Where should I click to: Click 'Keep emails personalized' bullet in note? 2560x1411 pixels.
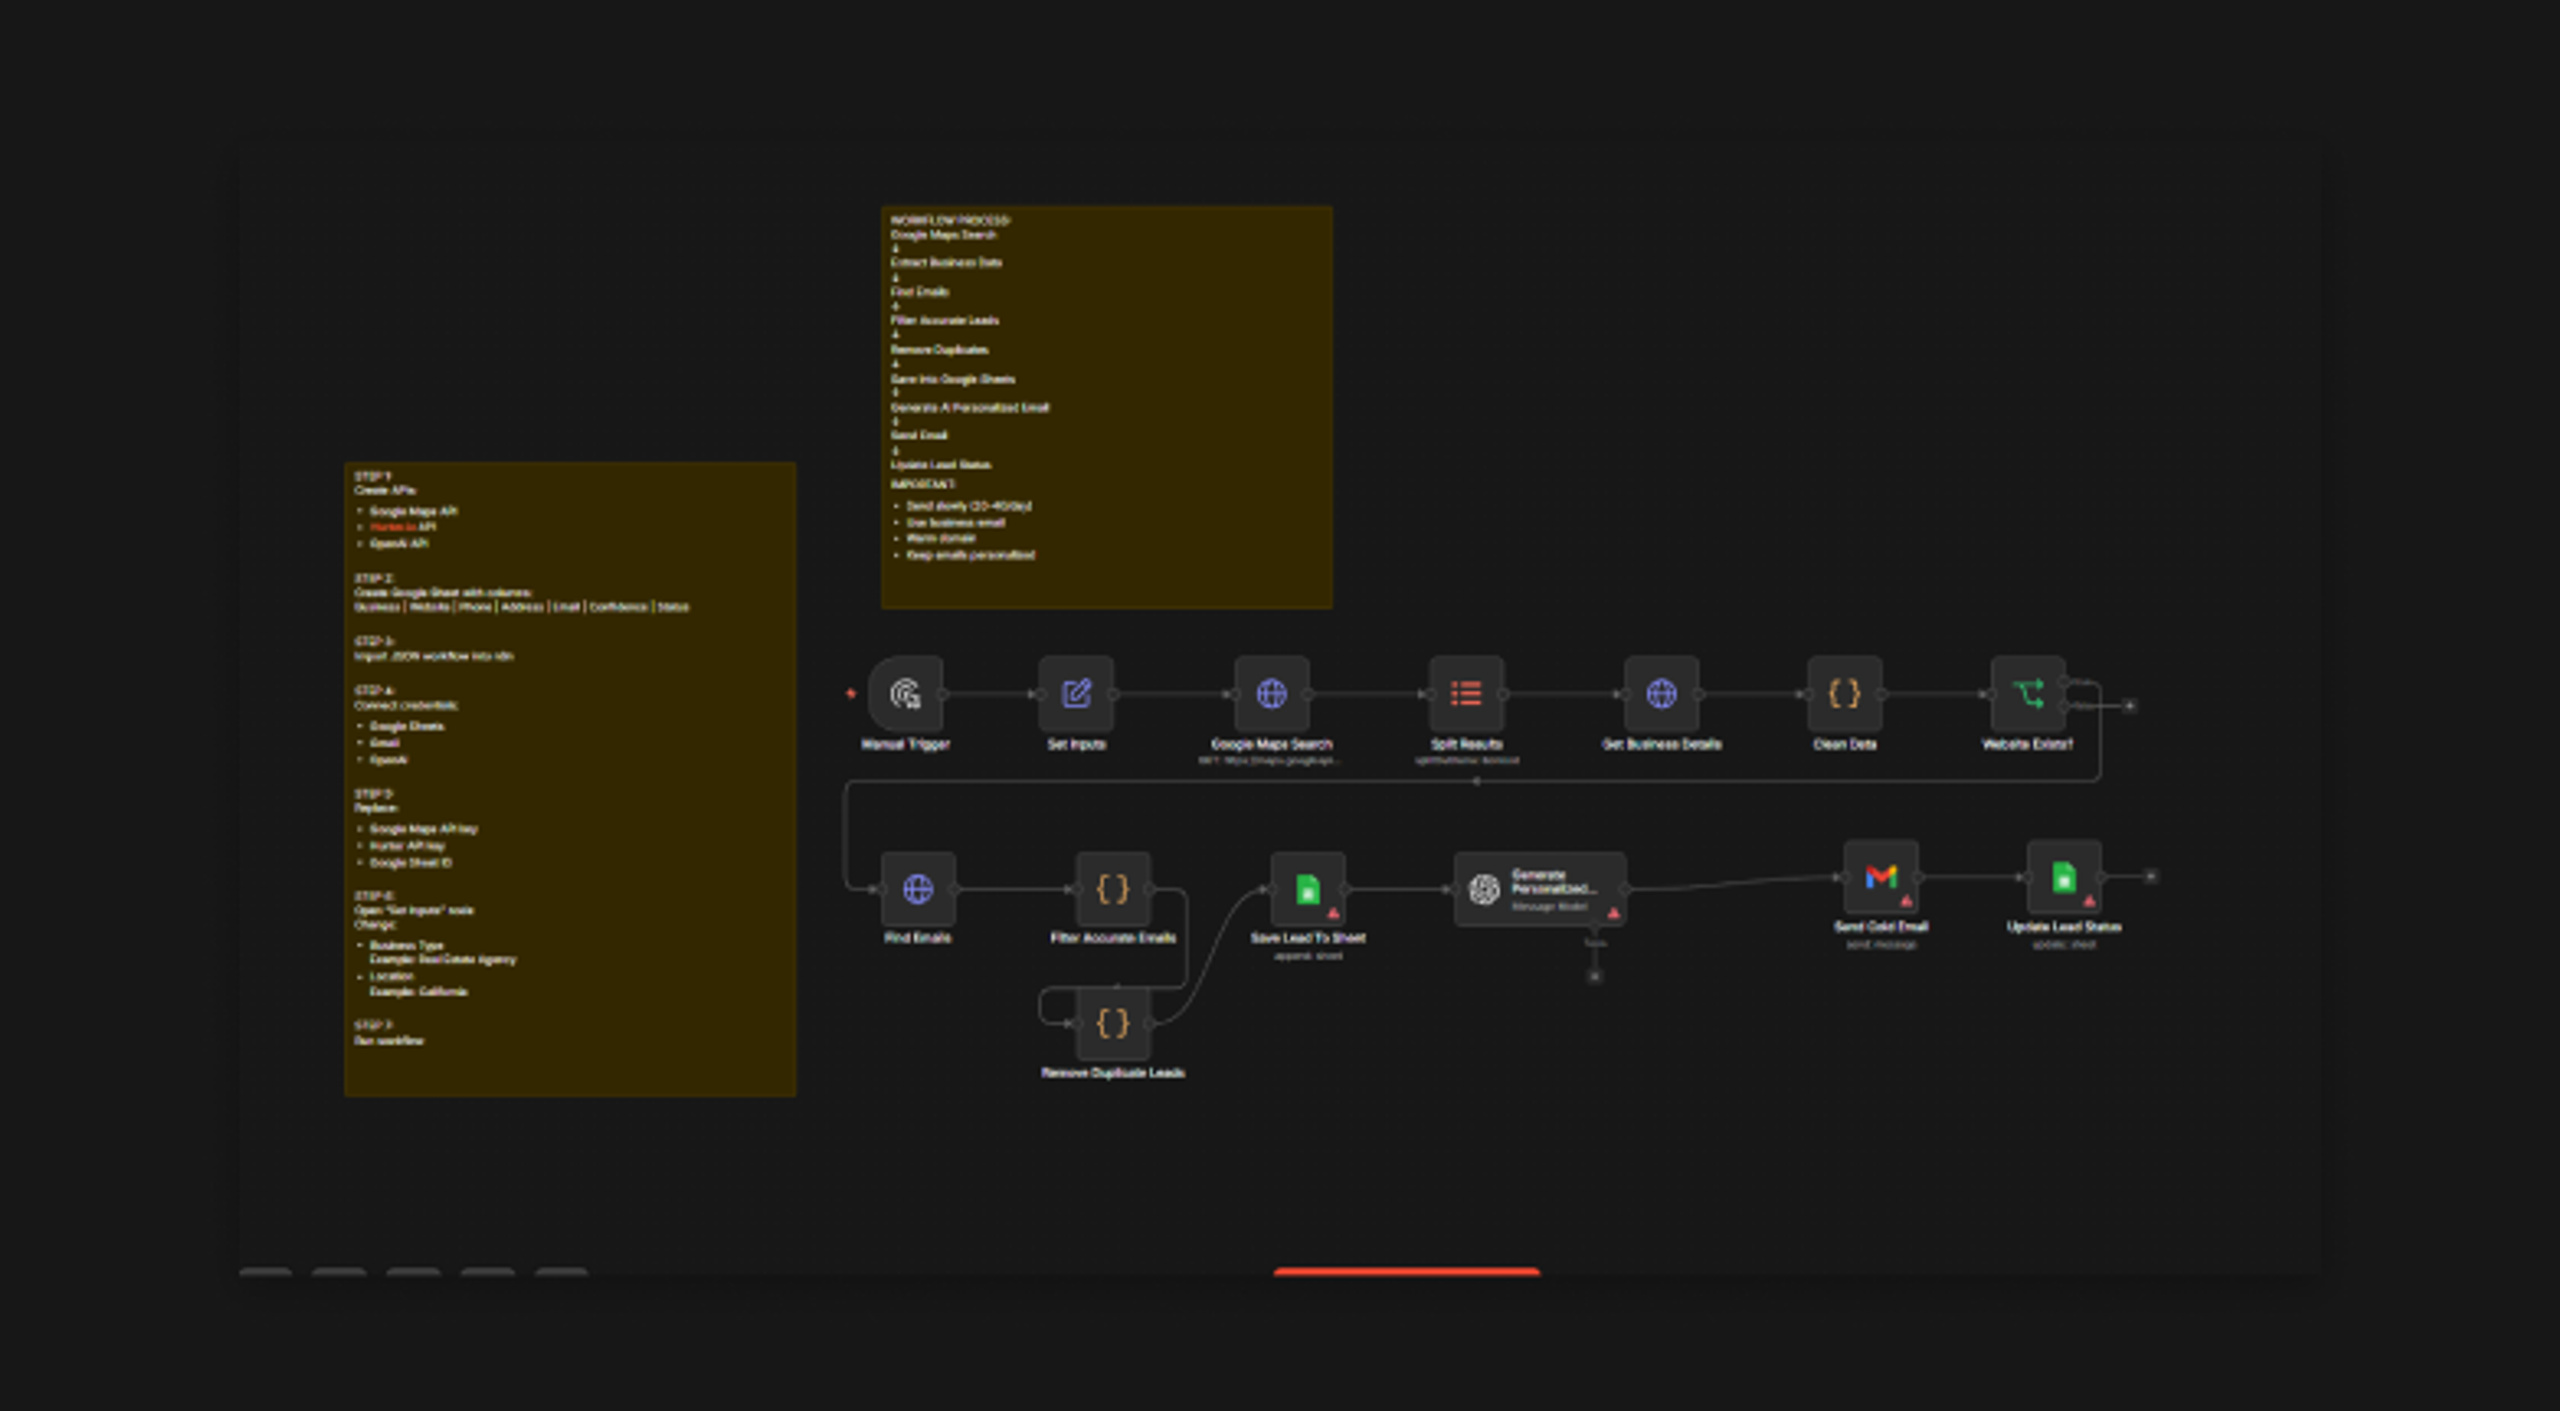pyautogui.click(x=970, y=554)
